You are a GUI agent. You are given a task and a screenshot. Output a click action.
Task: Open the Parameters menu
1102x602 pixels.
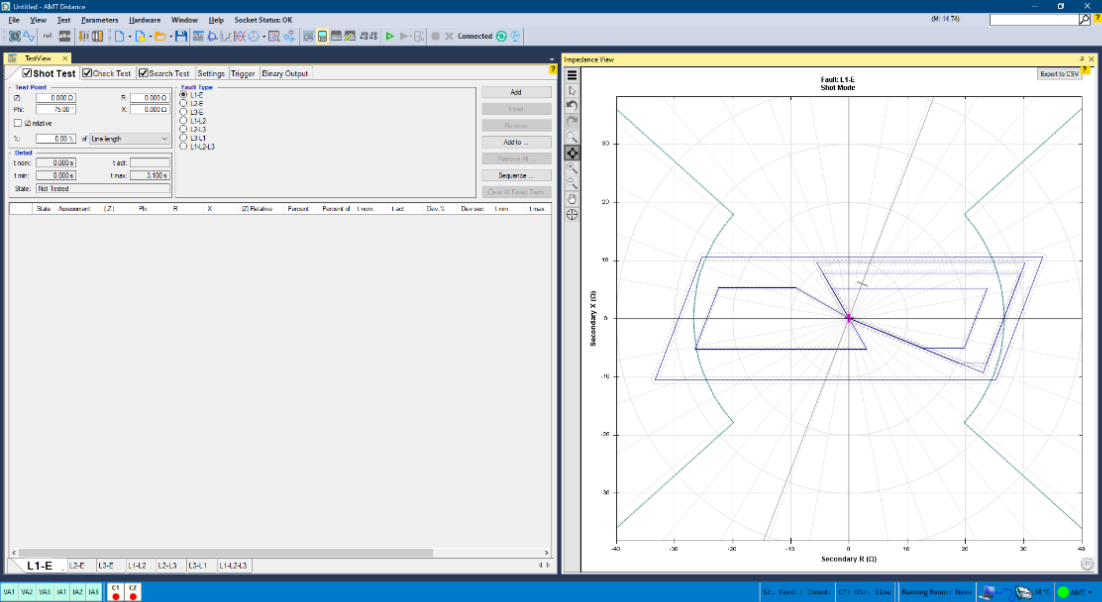[99, 20]
